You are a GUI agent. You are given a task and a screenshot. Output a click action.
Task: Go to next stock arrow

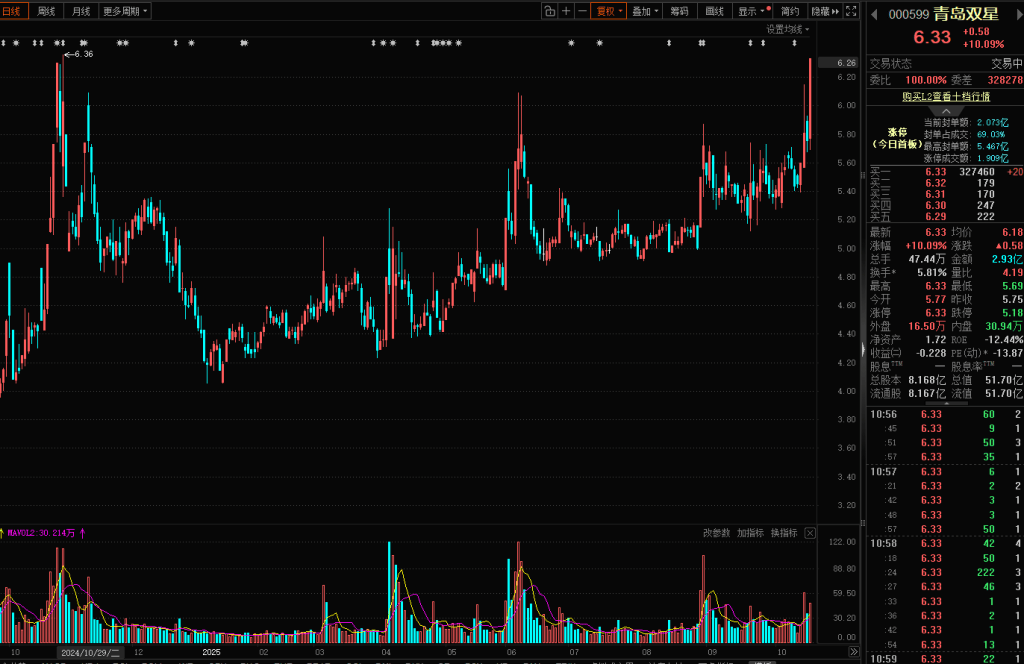click(x=1017, y=14)
